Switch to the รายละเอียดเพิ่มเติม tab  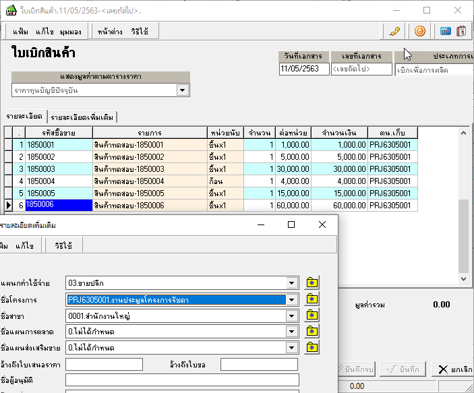pos(82,117)
